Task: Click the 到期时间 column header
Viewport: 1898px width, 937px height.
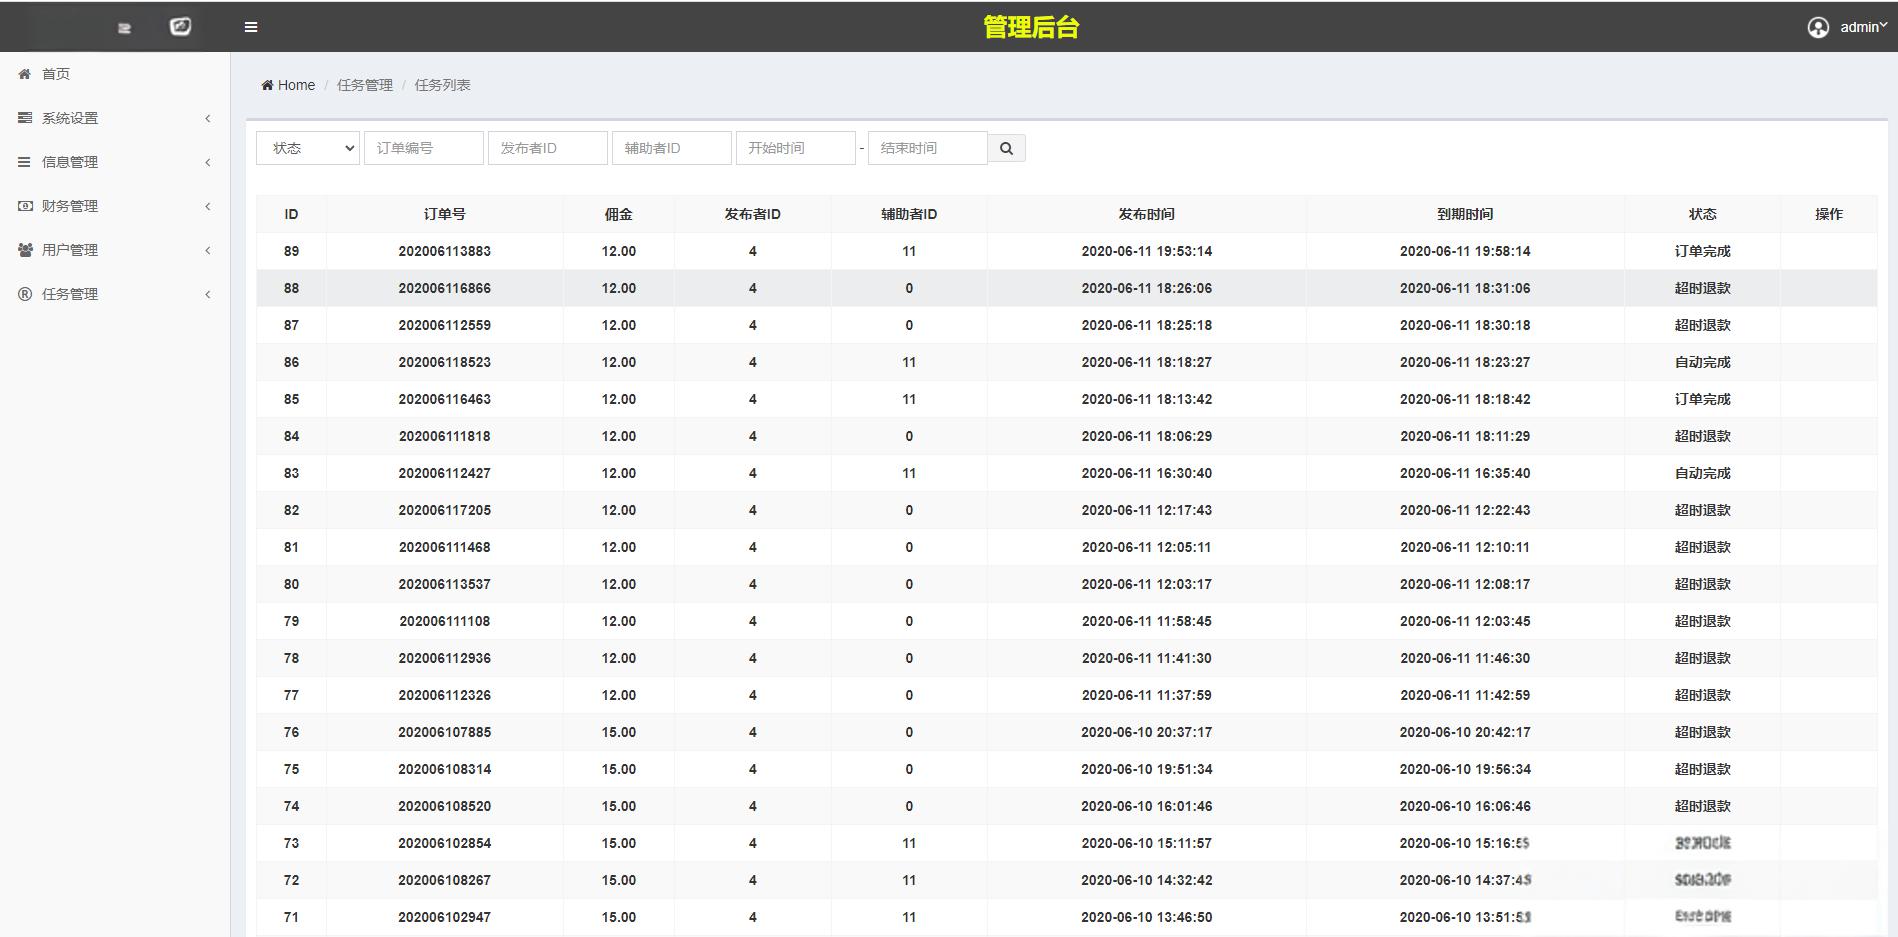Action: click(x=1465, y=214)
